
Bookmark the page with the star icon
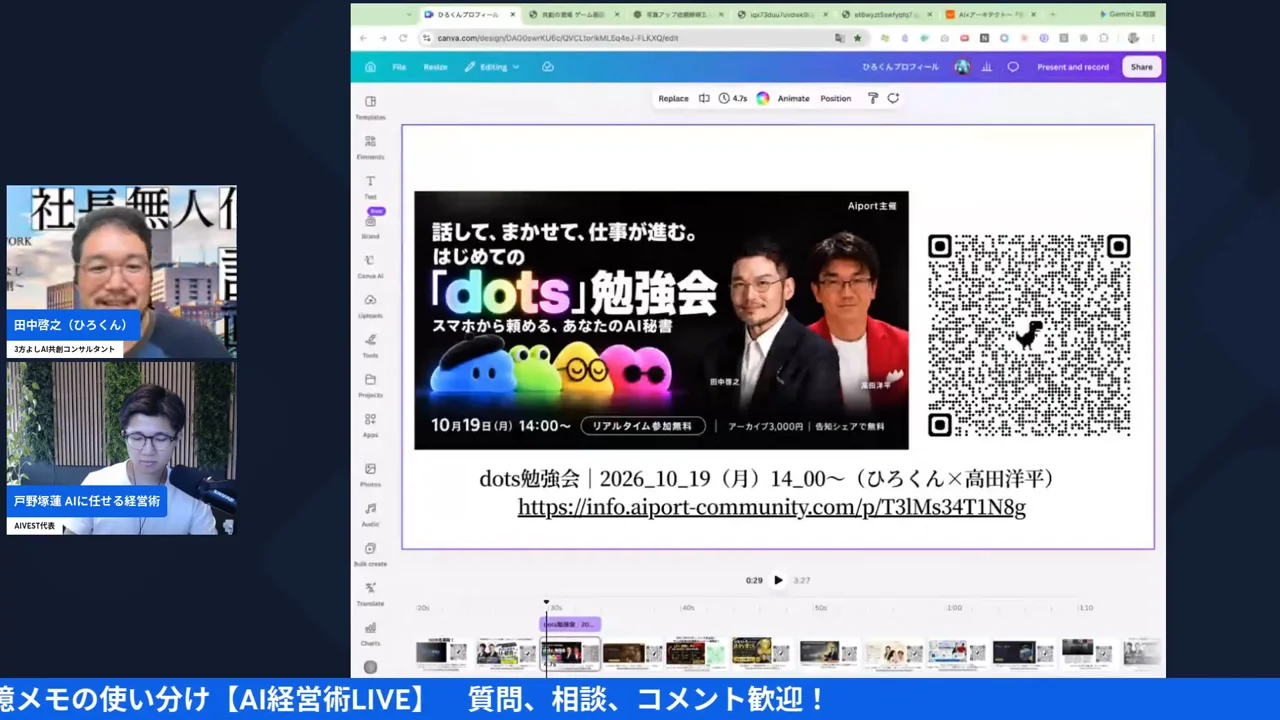point(857,38)
